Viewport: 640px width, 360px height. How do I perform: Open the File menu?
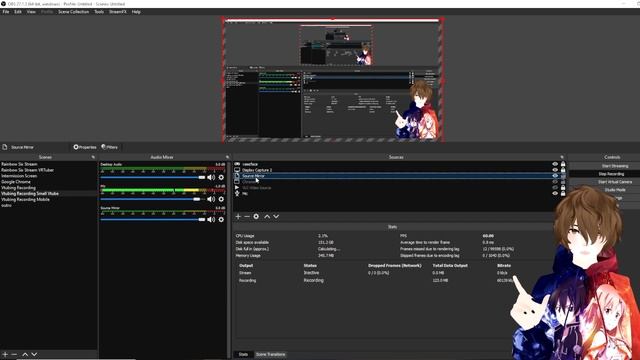pyautogui.click(x=6, y=12)
